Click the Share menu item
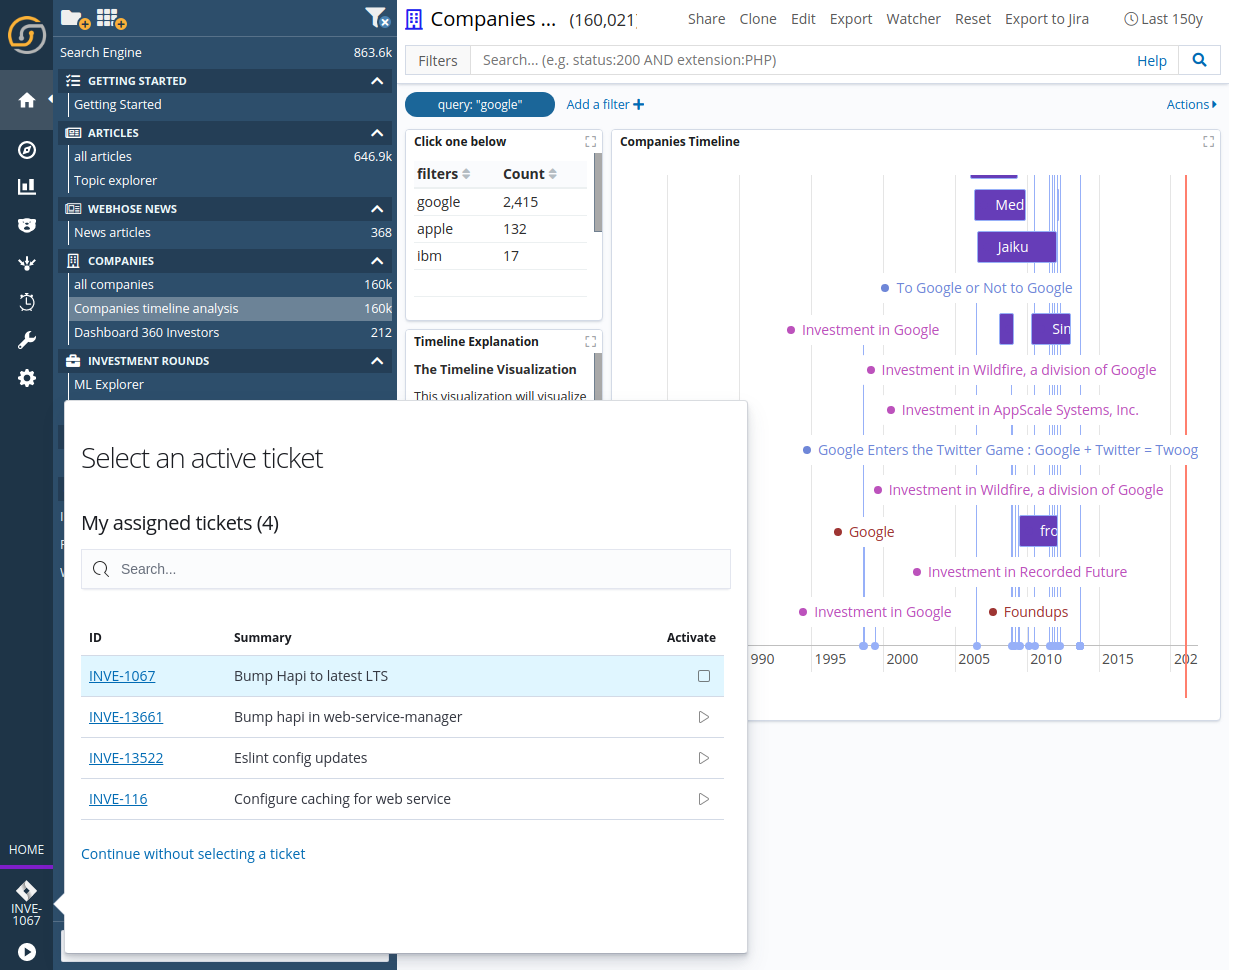The height and width of the screenshot is (970, 1234). point(706,19)
